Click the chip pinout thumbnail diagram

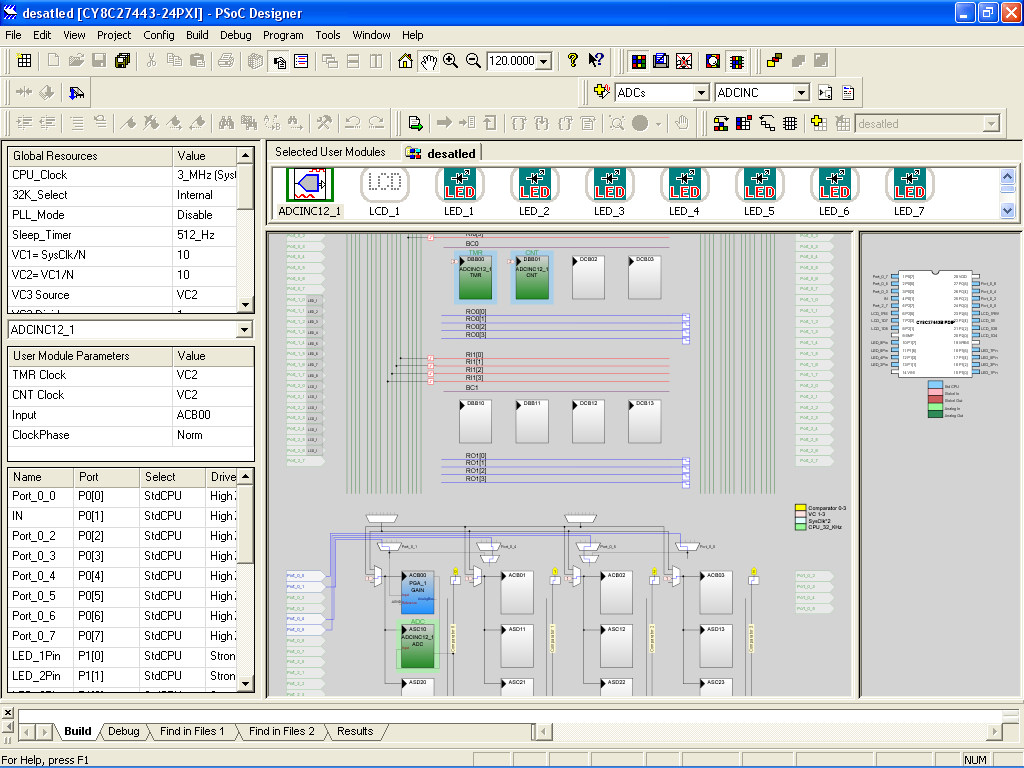935,324
